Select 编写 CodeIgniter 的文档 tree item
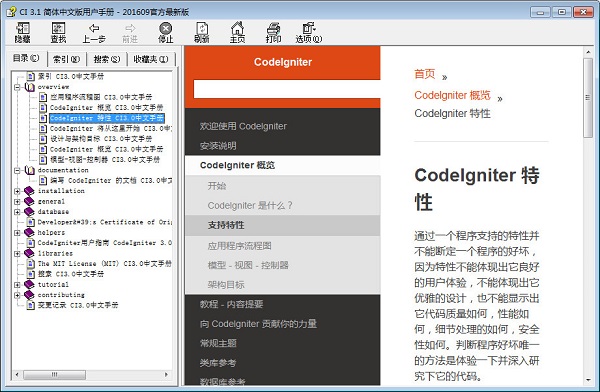The height and width of the screenshot is (392, 600). pos(111,180)
